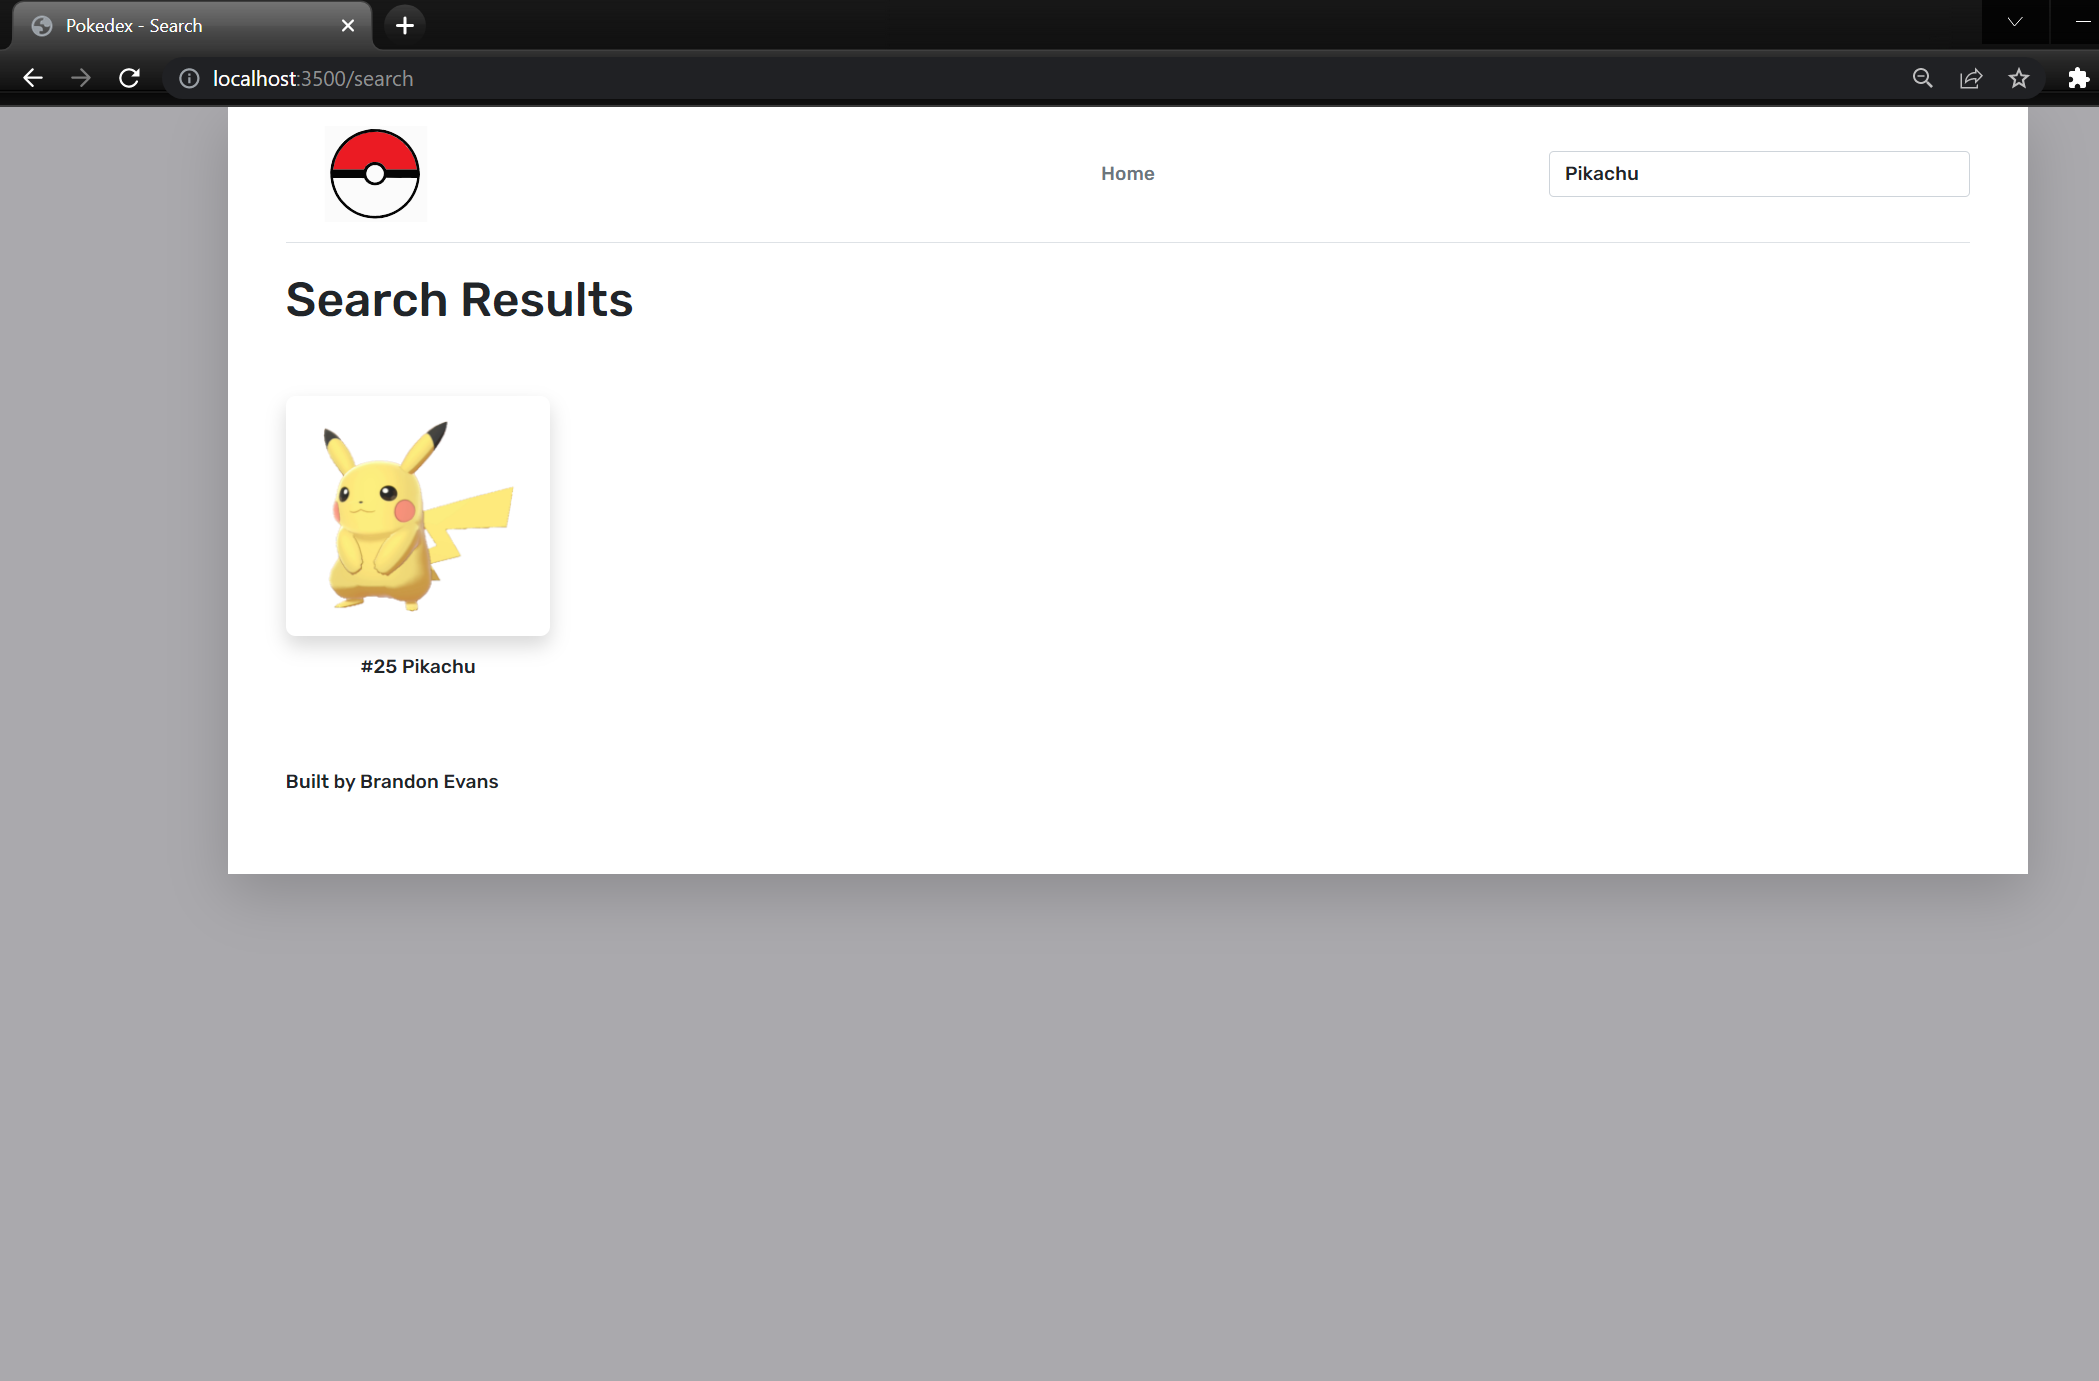Image resolution: width=2099 pixels, height=1381 pixels.
Task: Open the Home navigation link
Action: 1127,173
